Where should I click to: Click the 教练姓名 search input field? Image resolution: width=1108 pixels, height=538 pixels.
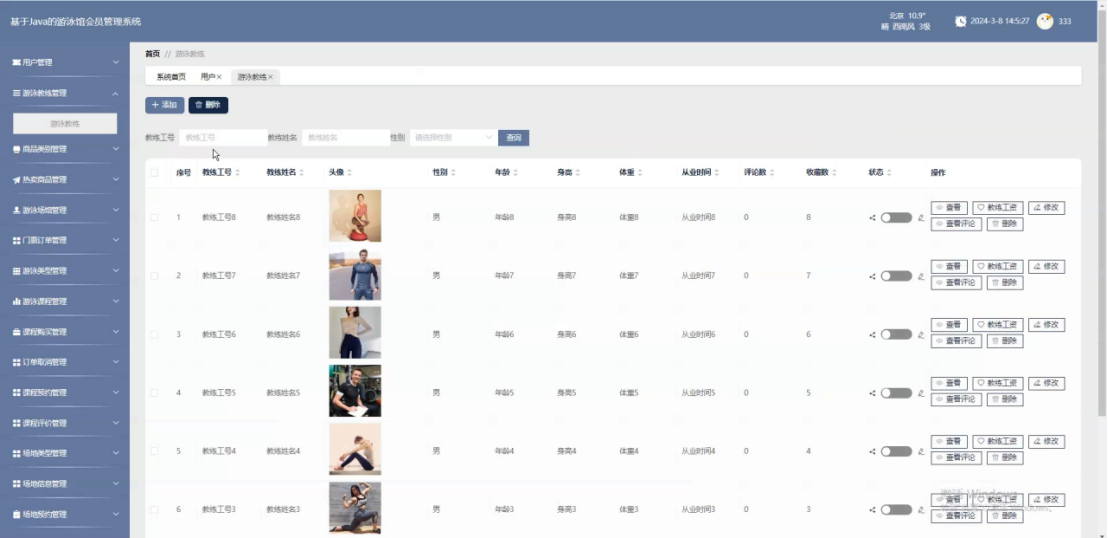pyautogui.click(x=346, y=138)
